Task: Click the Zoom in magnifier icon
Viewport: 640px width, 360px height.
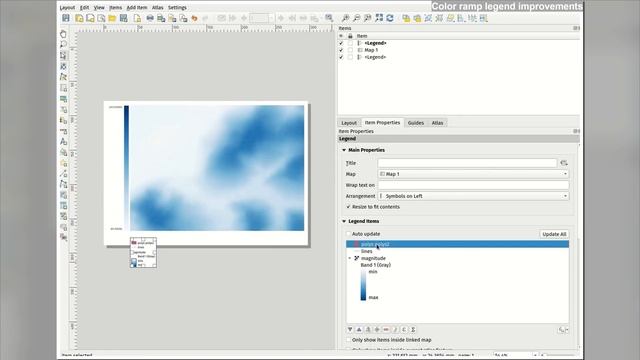Action: [346, 18]
